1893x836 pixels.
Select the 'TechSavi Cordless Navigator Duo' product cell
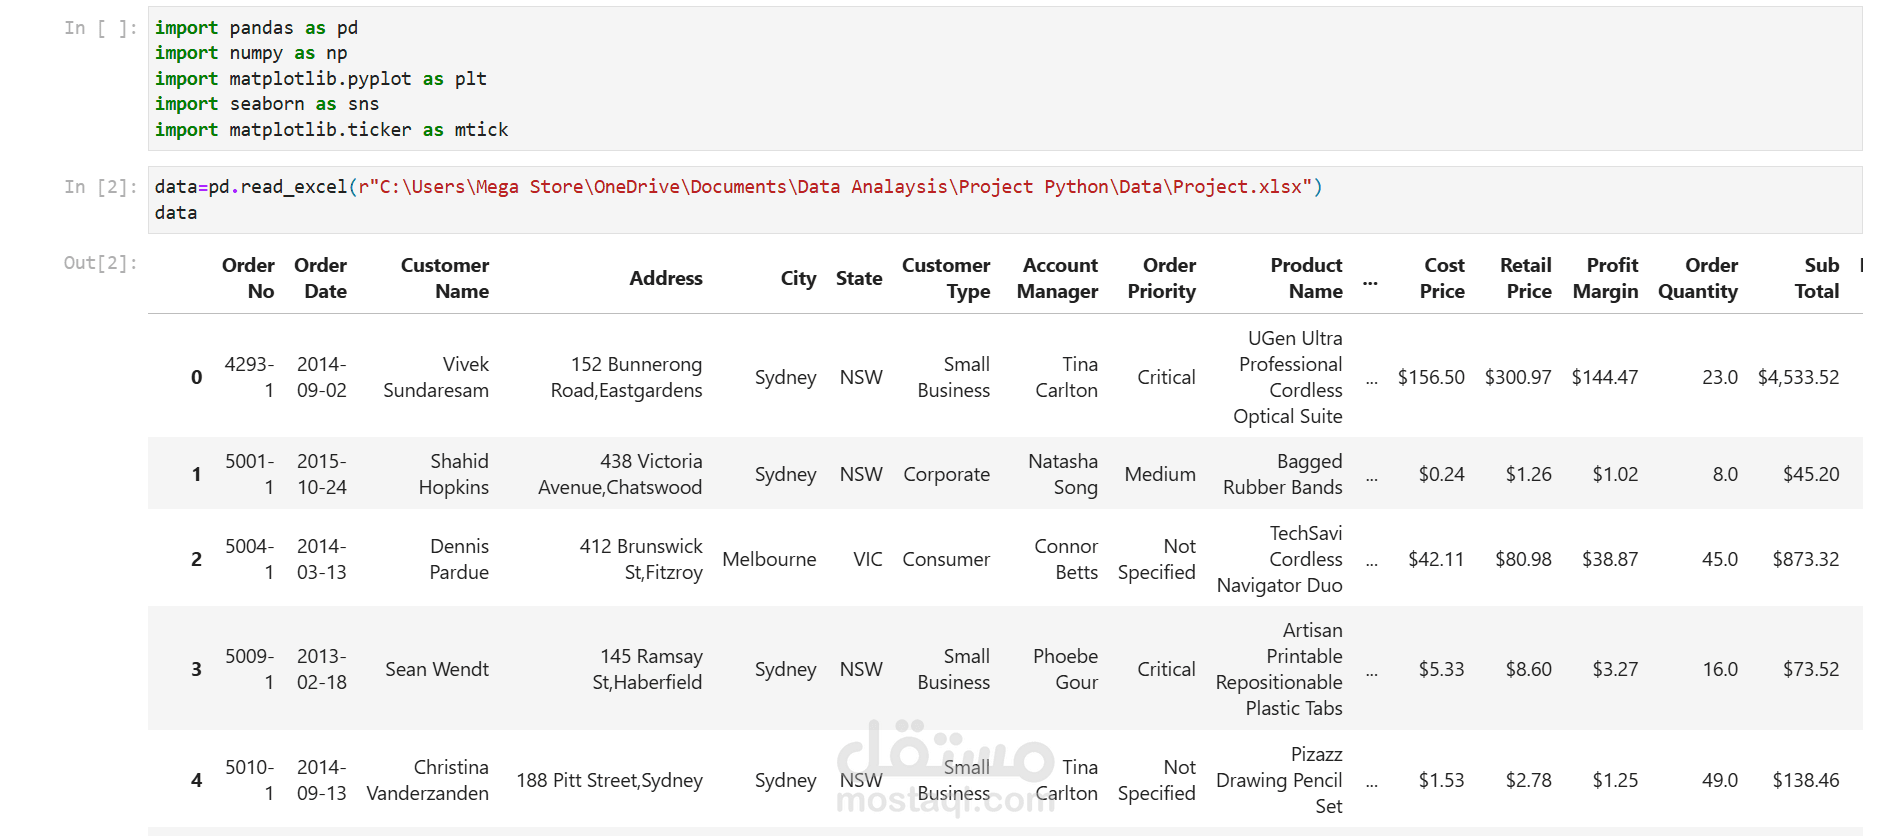click(1280, 559)
